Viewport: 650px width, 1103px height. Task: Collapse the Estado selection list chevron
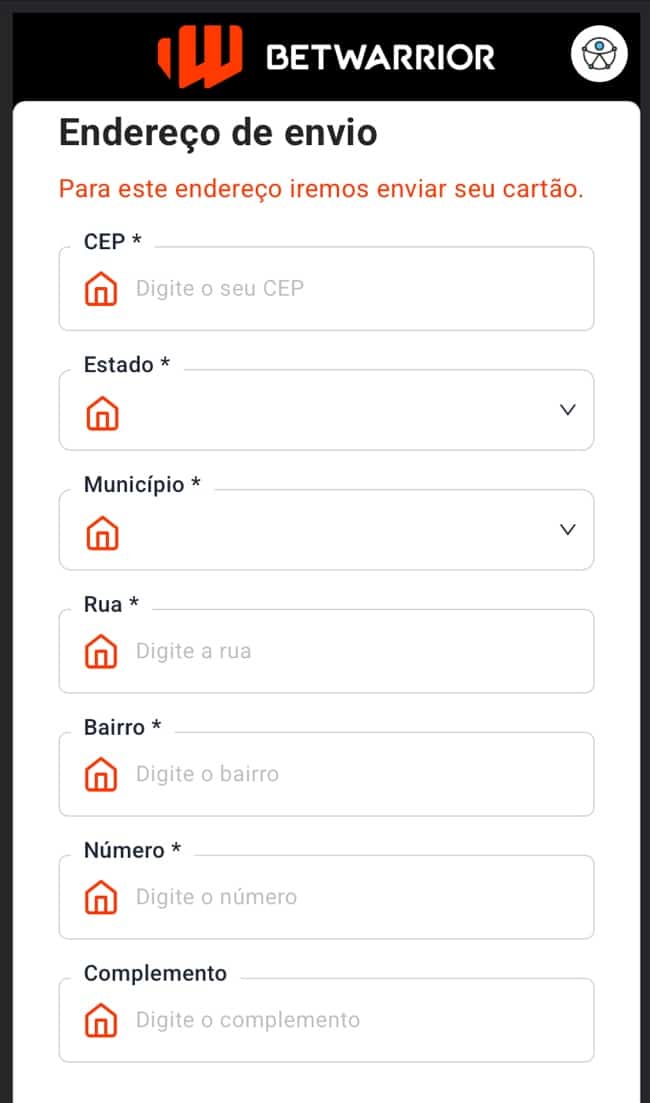point(568,410)
